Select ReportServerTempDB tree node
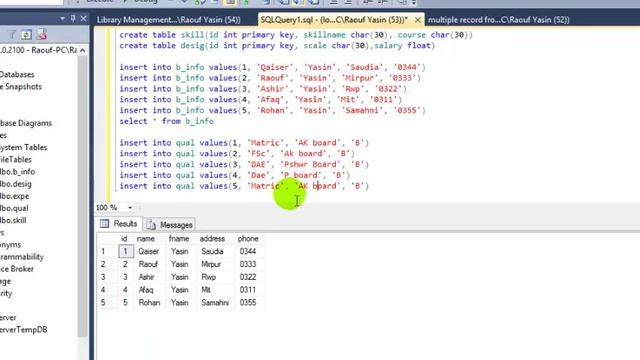 click(23, 329)
